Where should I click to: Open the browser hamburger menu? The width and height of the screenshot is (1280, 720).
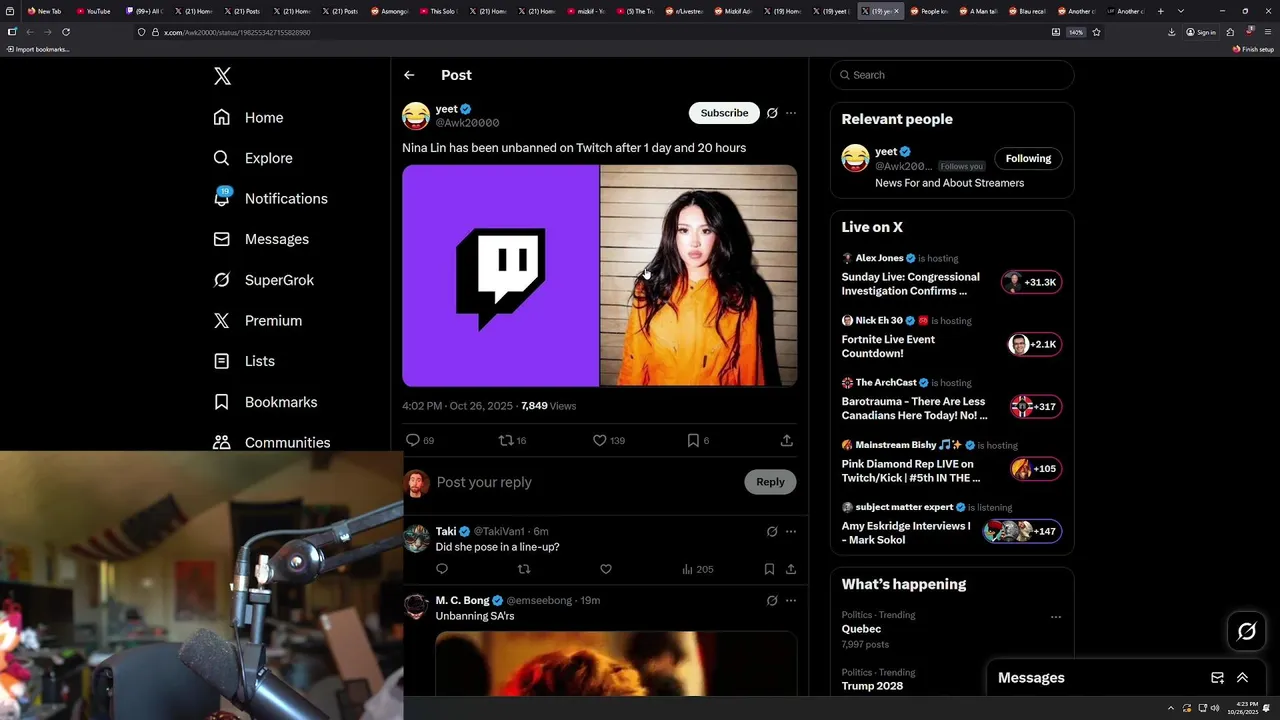(1268, 32)
